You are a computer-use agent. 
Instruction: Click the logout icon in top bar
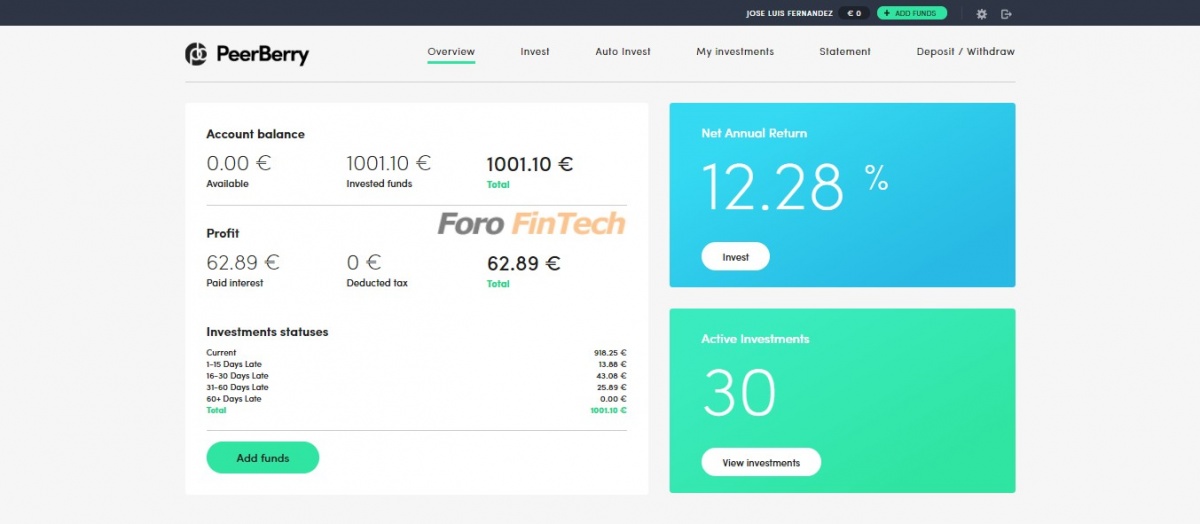(x=1006, y=14)
